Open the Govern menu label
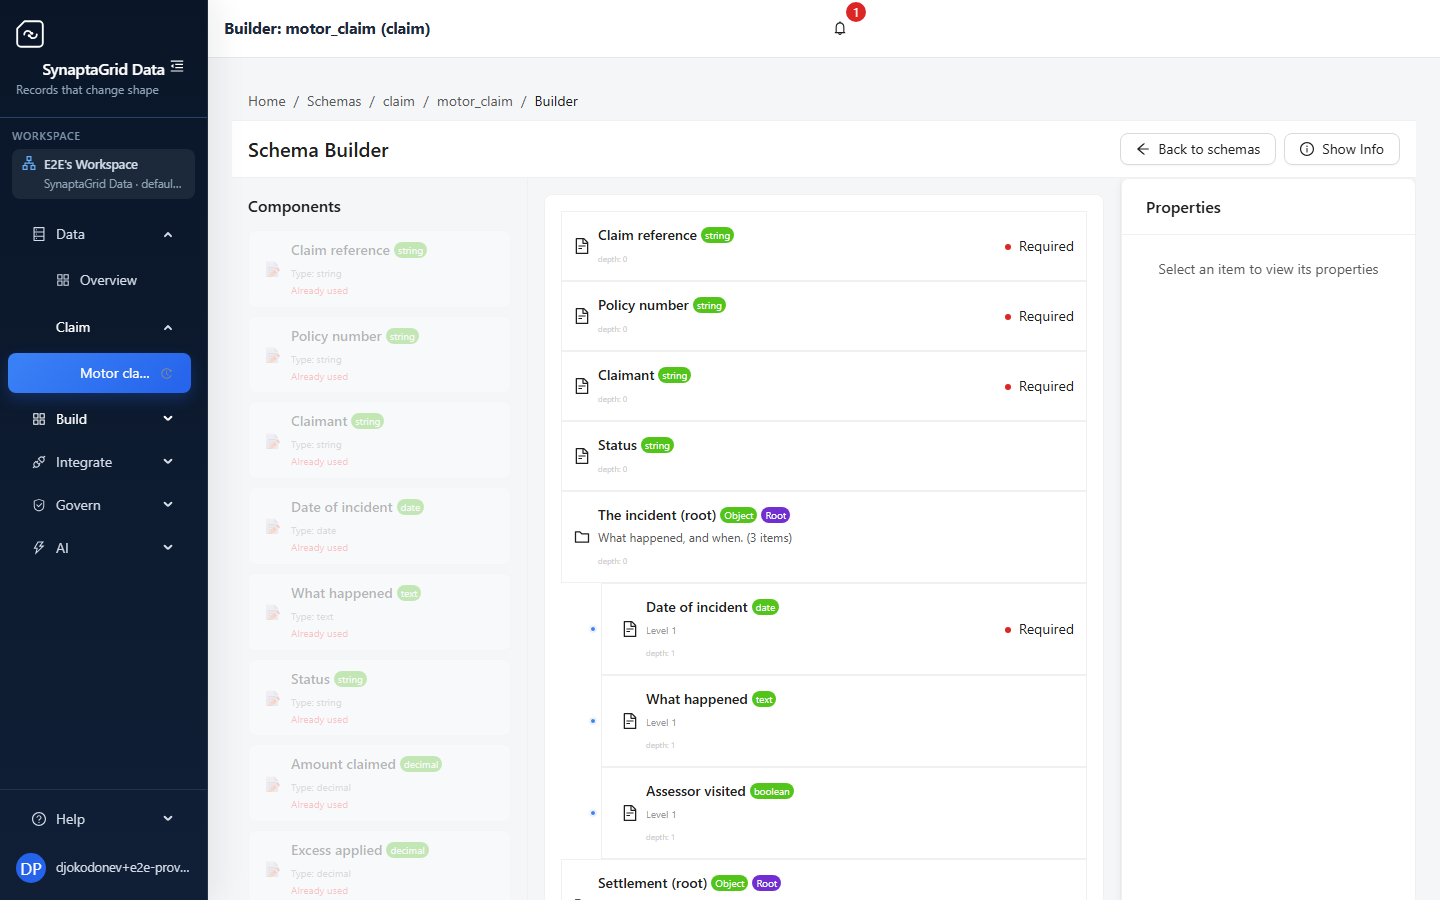1440x900 pixels. [78, 505]
